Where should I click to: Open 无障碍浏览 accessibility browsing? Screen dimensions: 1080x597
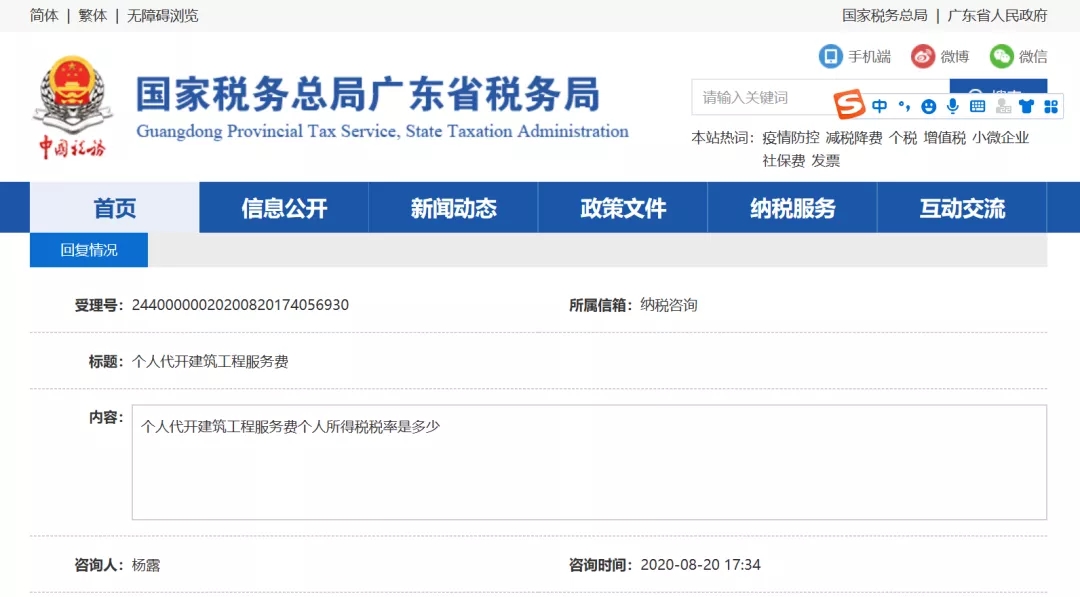163,15
